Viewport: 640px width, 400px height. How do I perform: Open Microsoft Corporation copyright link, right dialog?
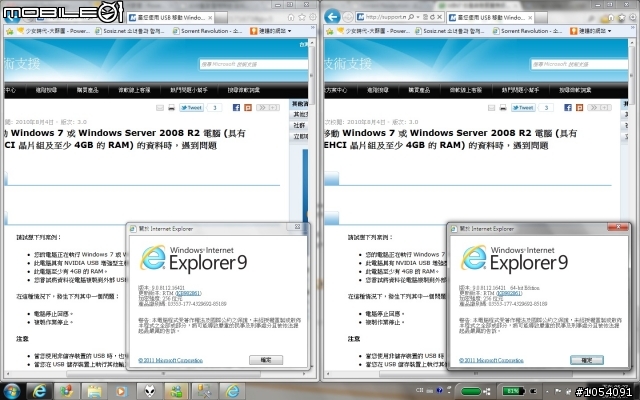coord(491,360)
